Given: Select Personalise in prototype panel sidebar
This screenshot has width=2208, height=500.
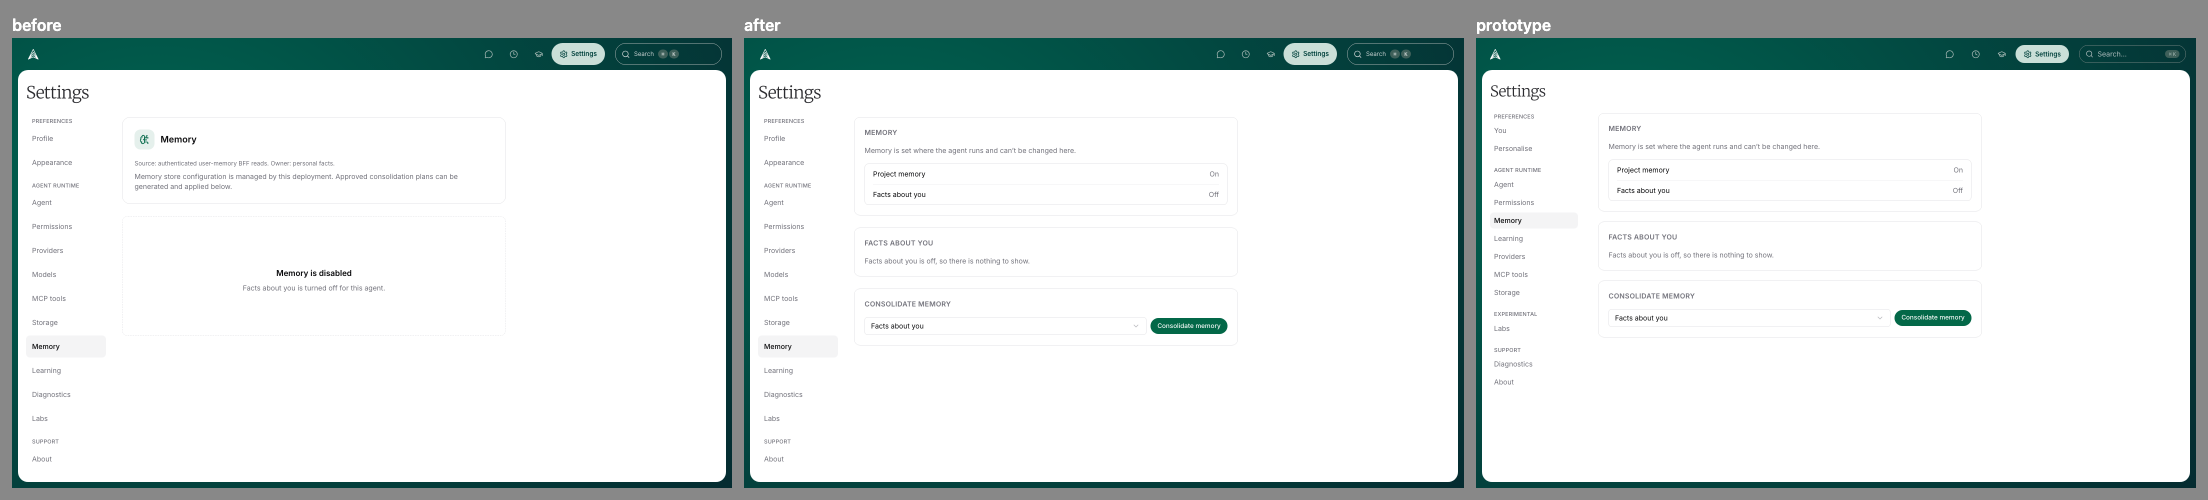Looking at the screenshot, I should pos(1534,149).
